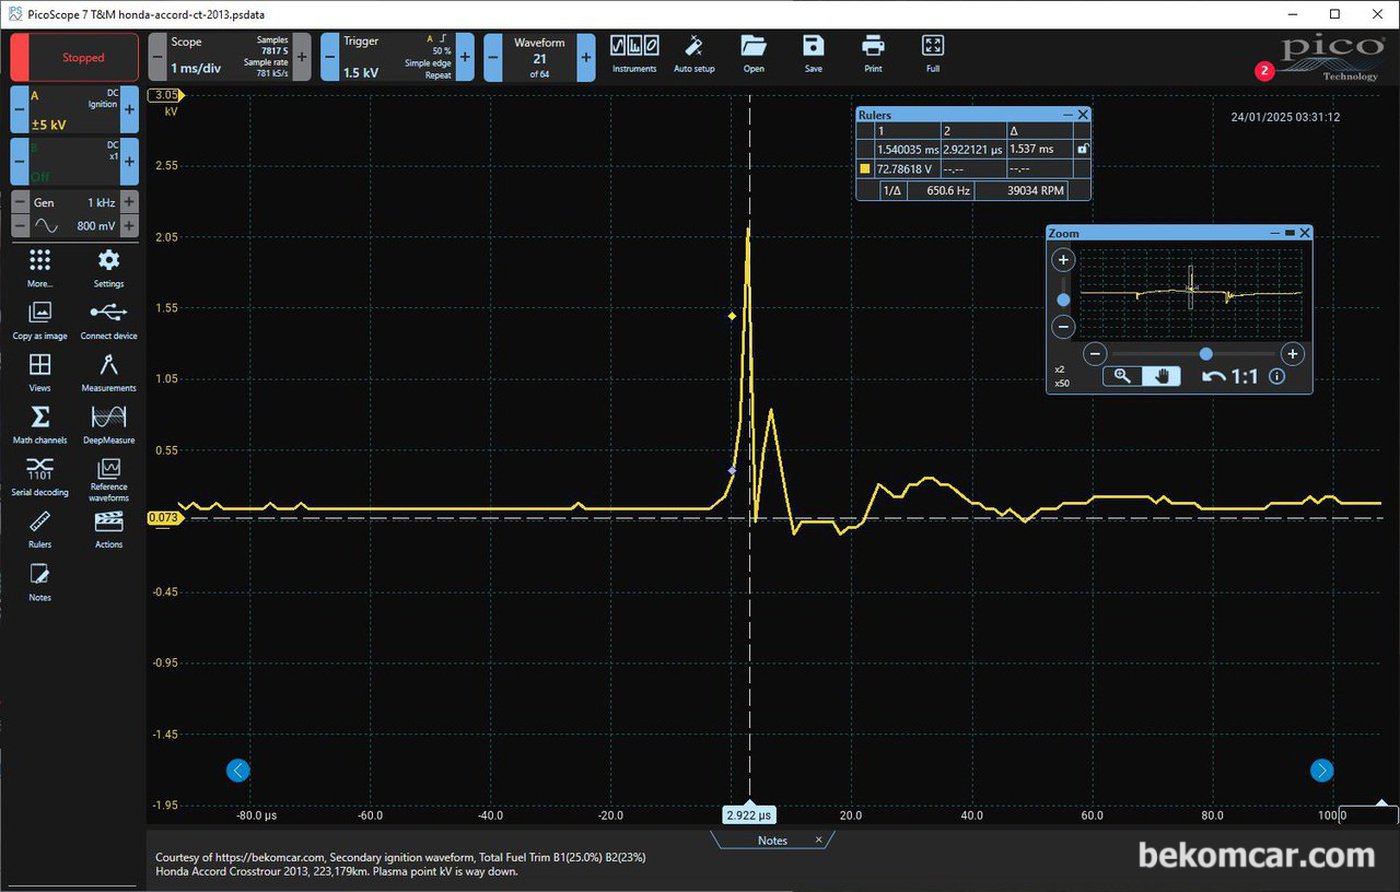Toggle the Stopped capture button
This screenshot has height=892, width=1400.
pyautogui.click(x=75, y=57)
